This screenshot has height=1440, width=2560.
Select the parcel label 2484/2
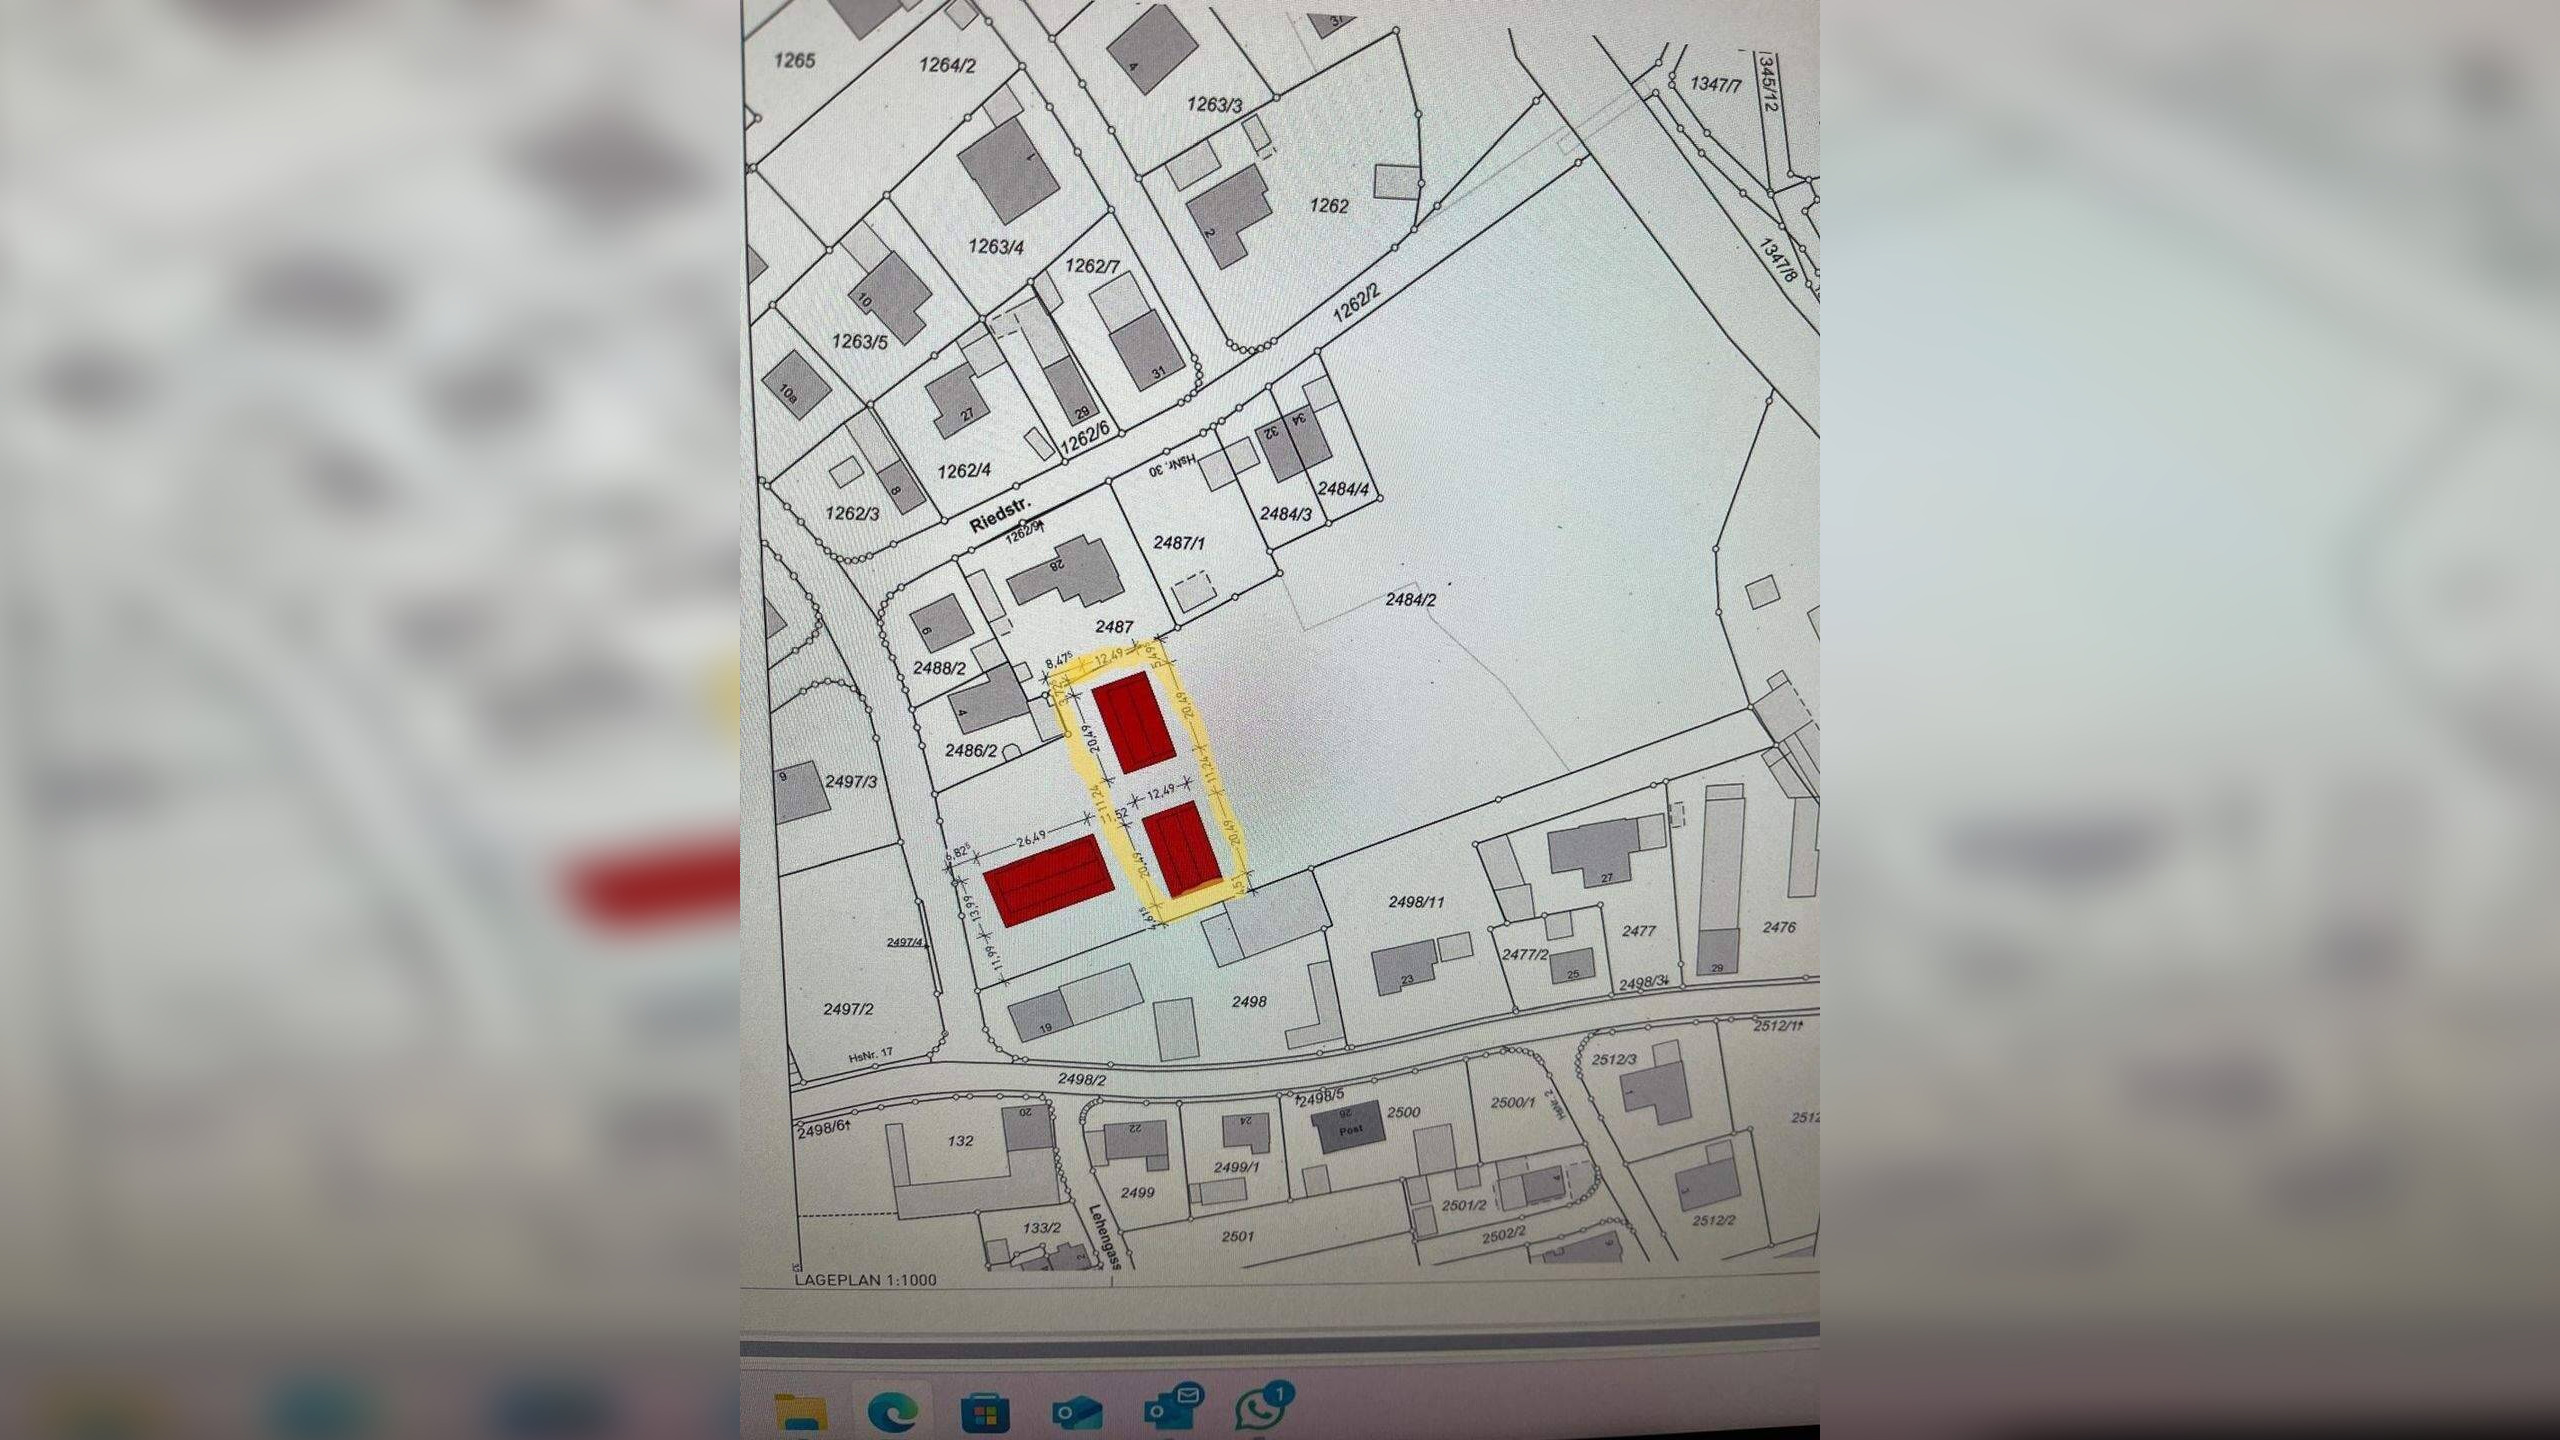1410,600
